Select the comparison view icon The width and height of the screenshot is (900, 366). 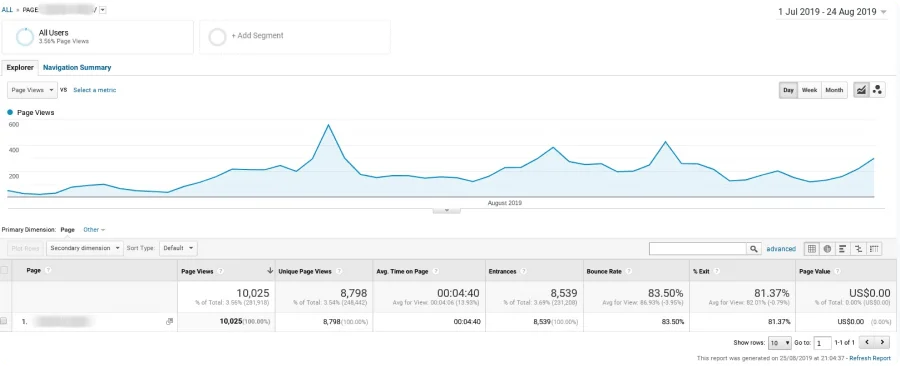point(858,248)
